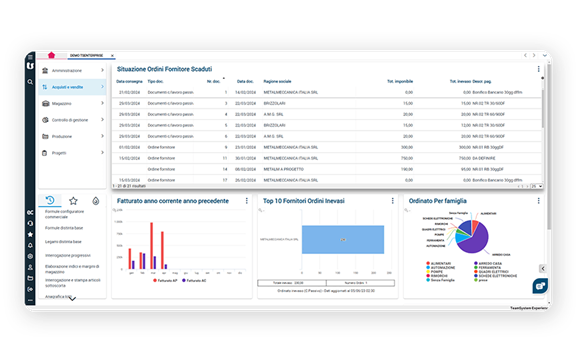Switch to the favorites star tab

pos(73,201)
